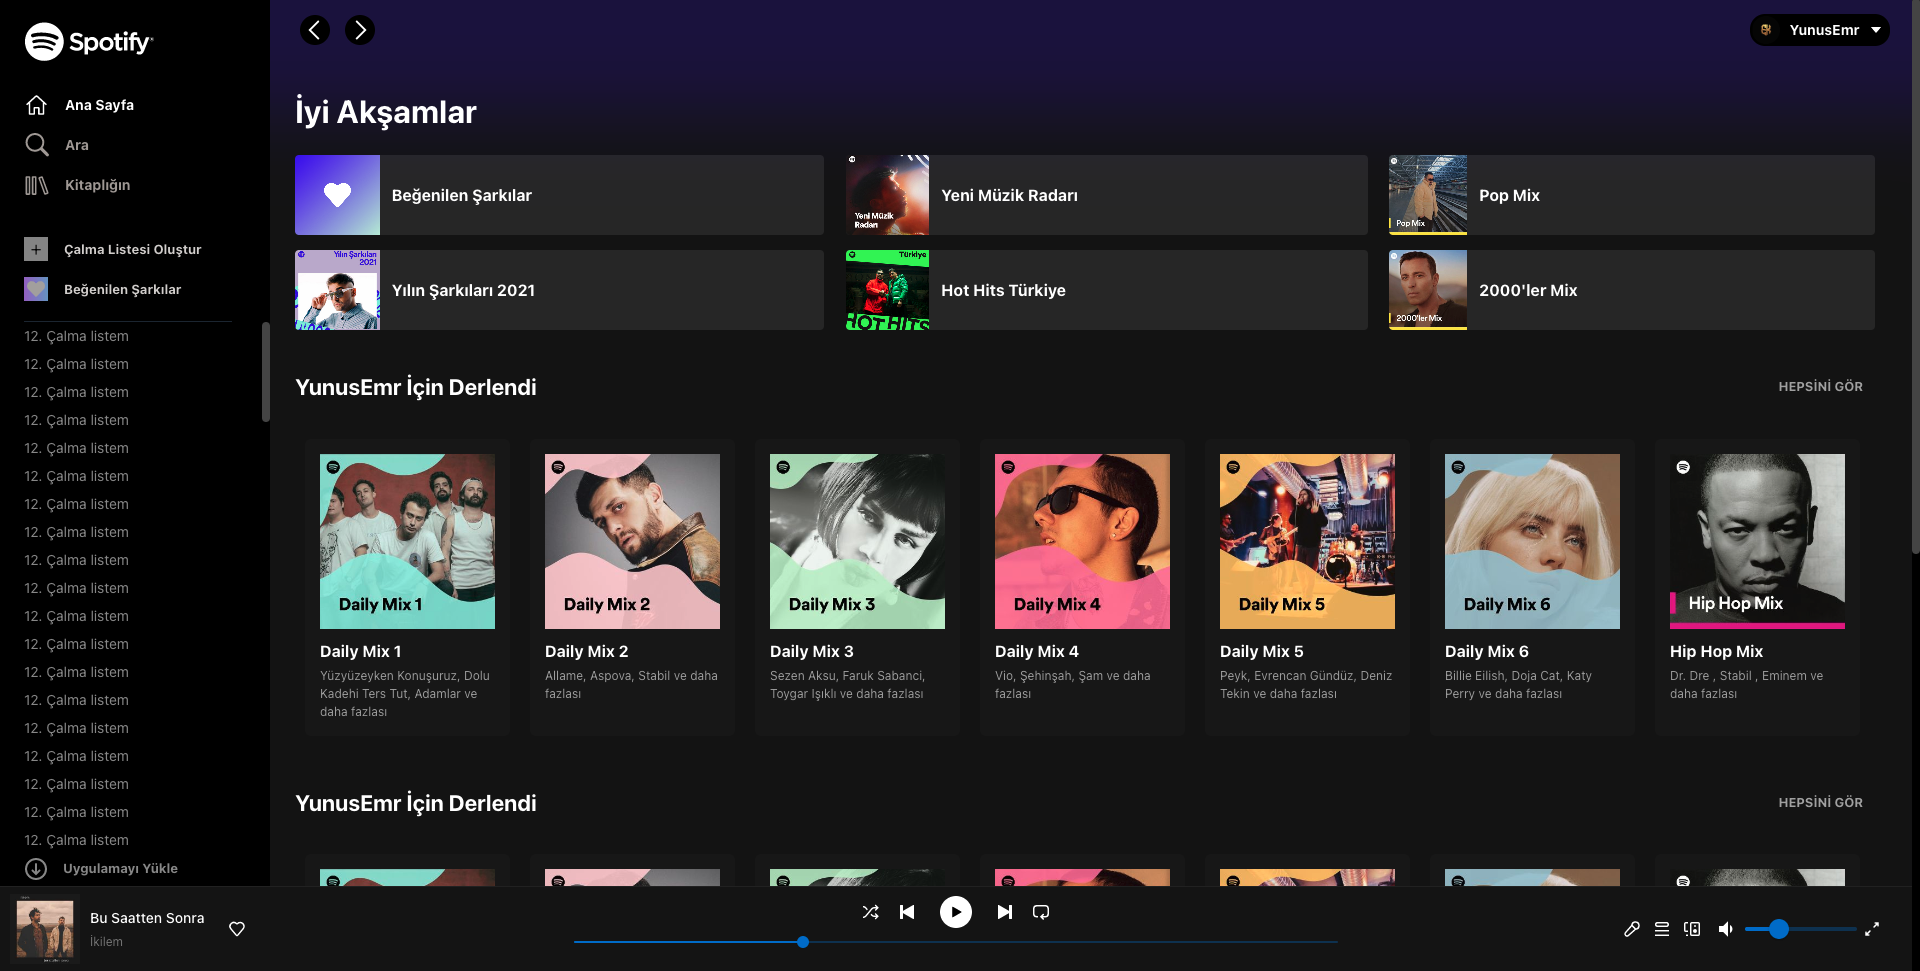1920x971 pixels.
Task: Click the now playing album art
Action: coord(45,929)
